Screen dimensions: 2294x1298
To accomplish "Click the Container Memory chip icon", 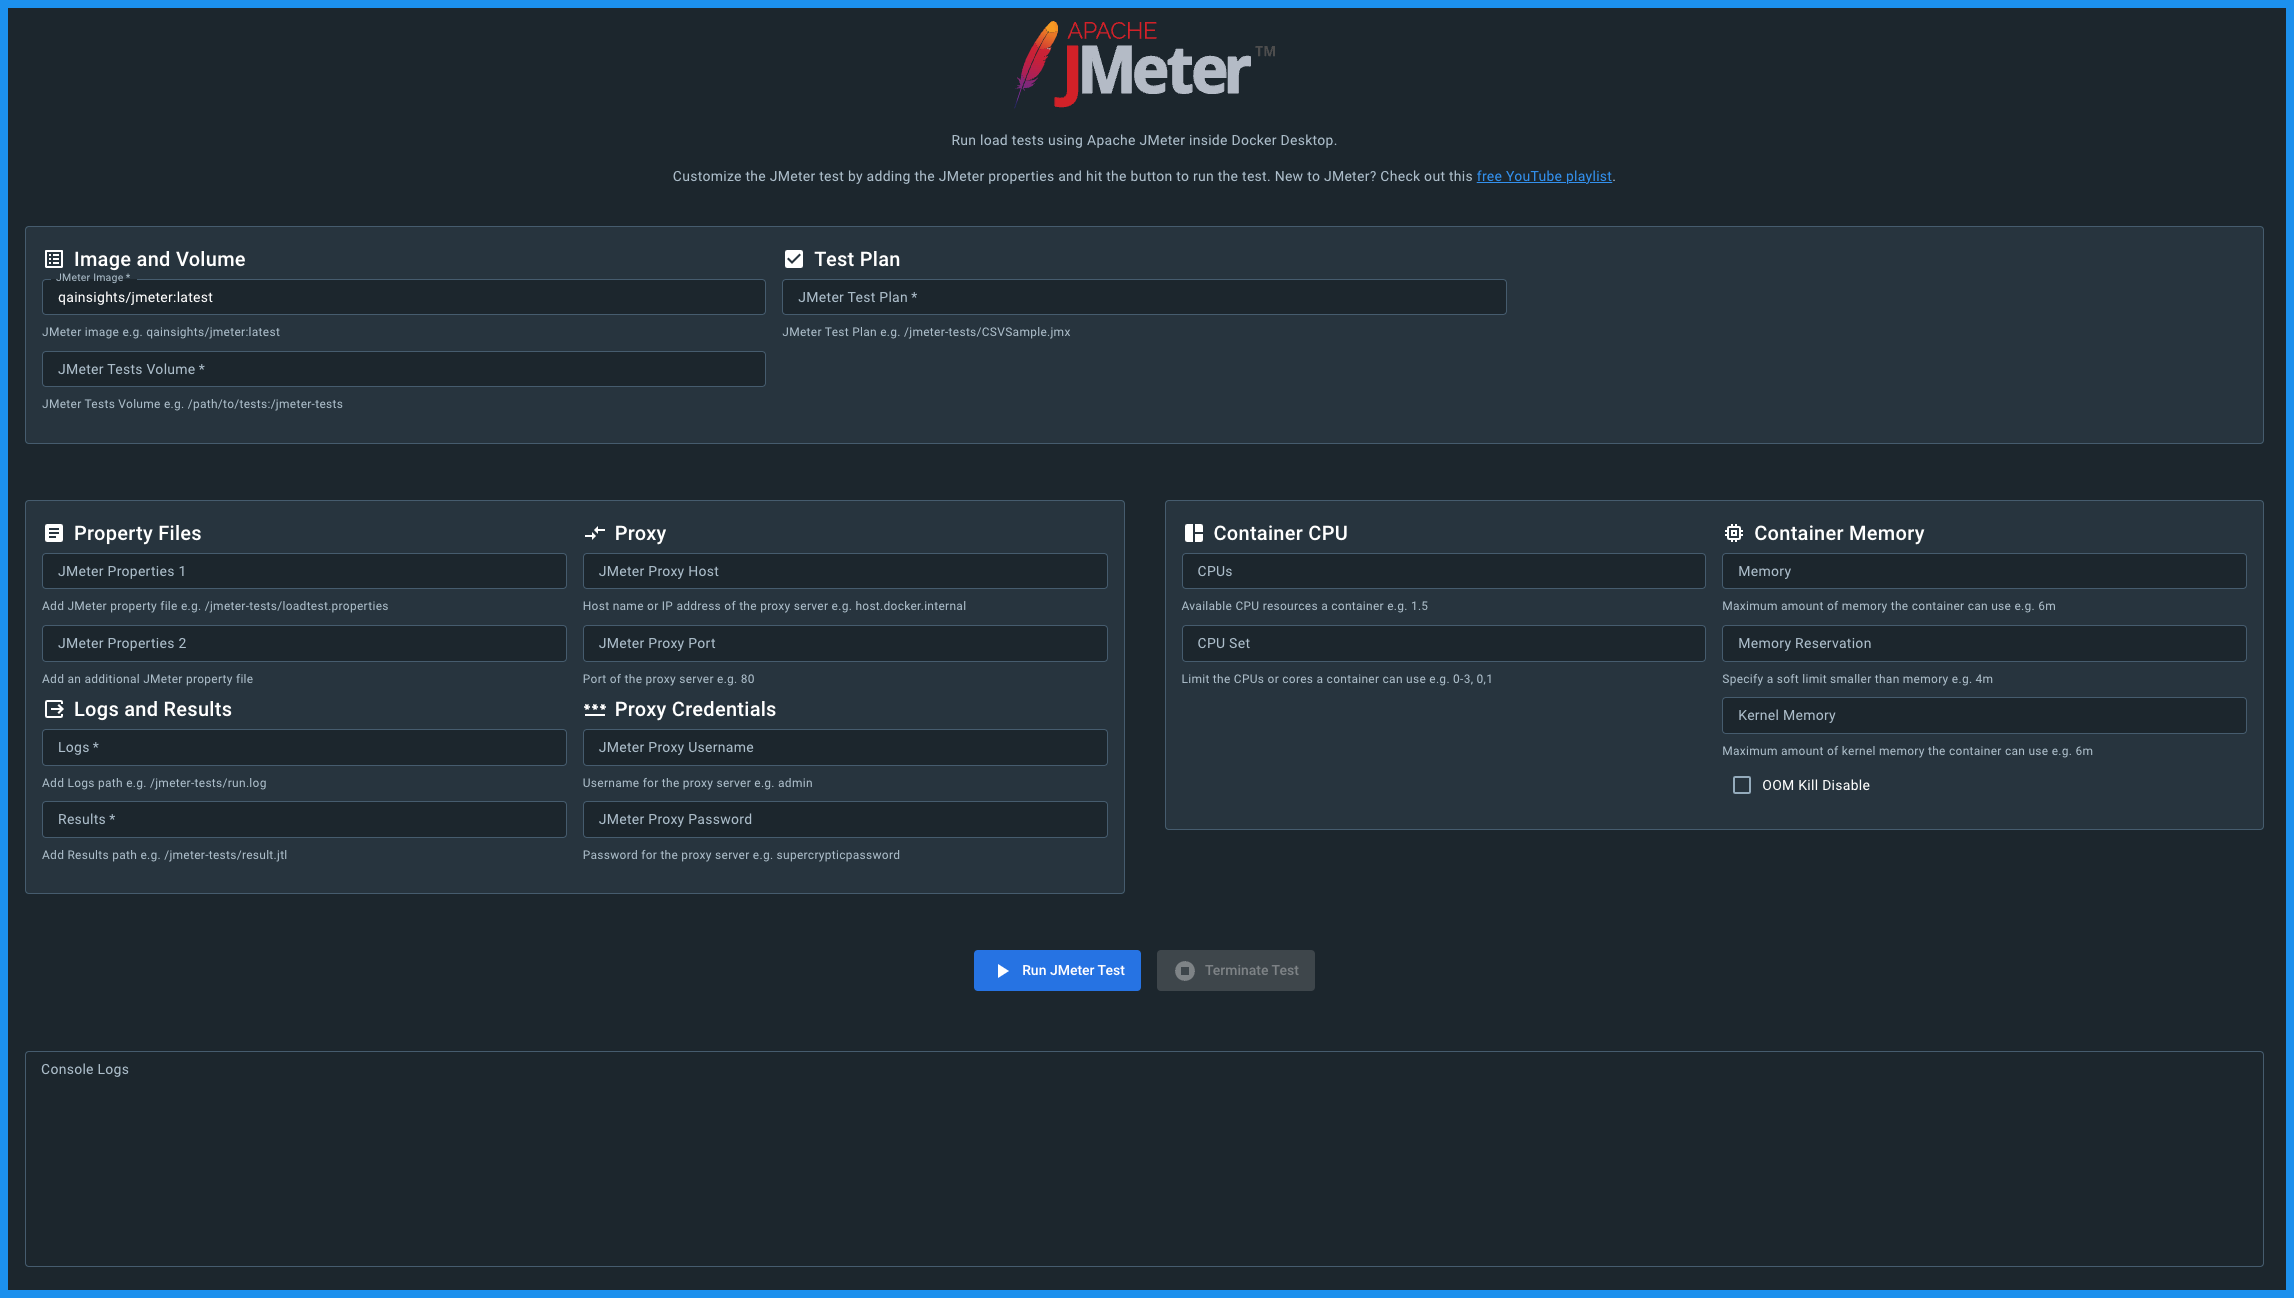I will click(x=1734, y=533).
